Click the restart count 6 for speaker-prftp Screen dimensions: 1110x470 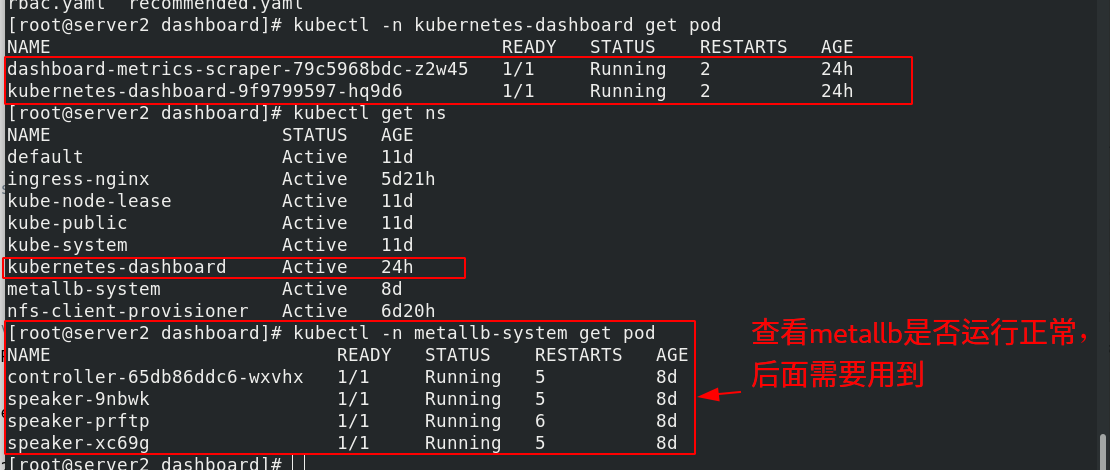[540, 421]
